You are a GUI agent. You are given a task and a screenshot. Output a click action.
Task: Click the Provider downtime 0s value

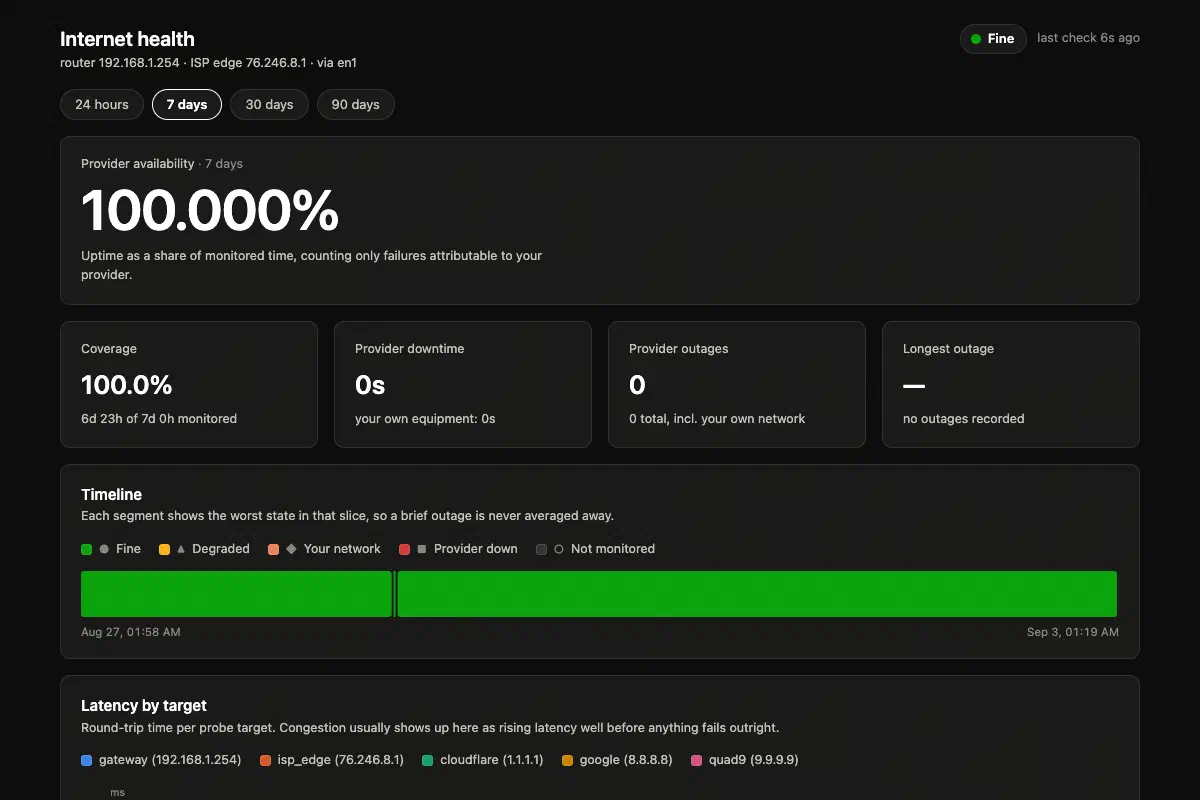(370, 384)
